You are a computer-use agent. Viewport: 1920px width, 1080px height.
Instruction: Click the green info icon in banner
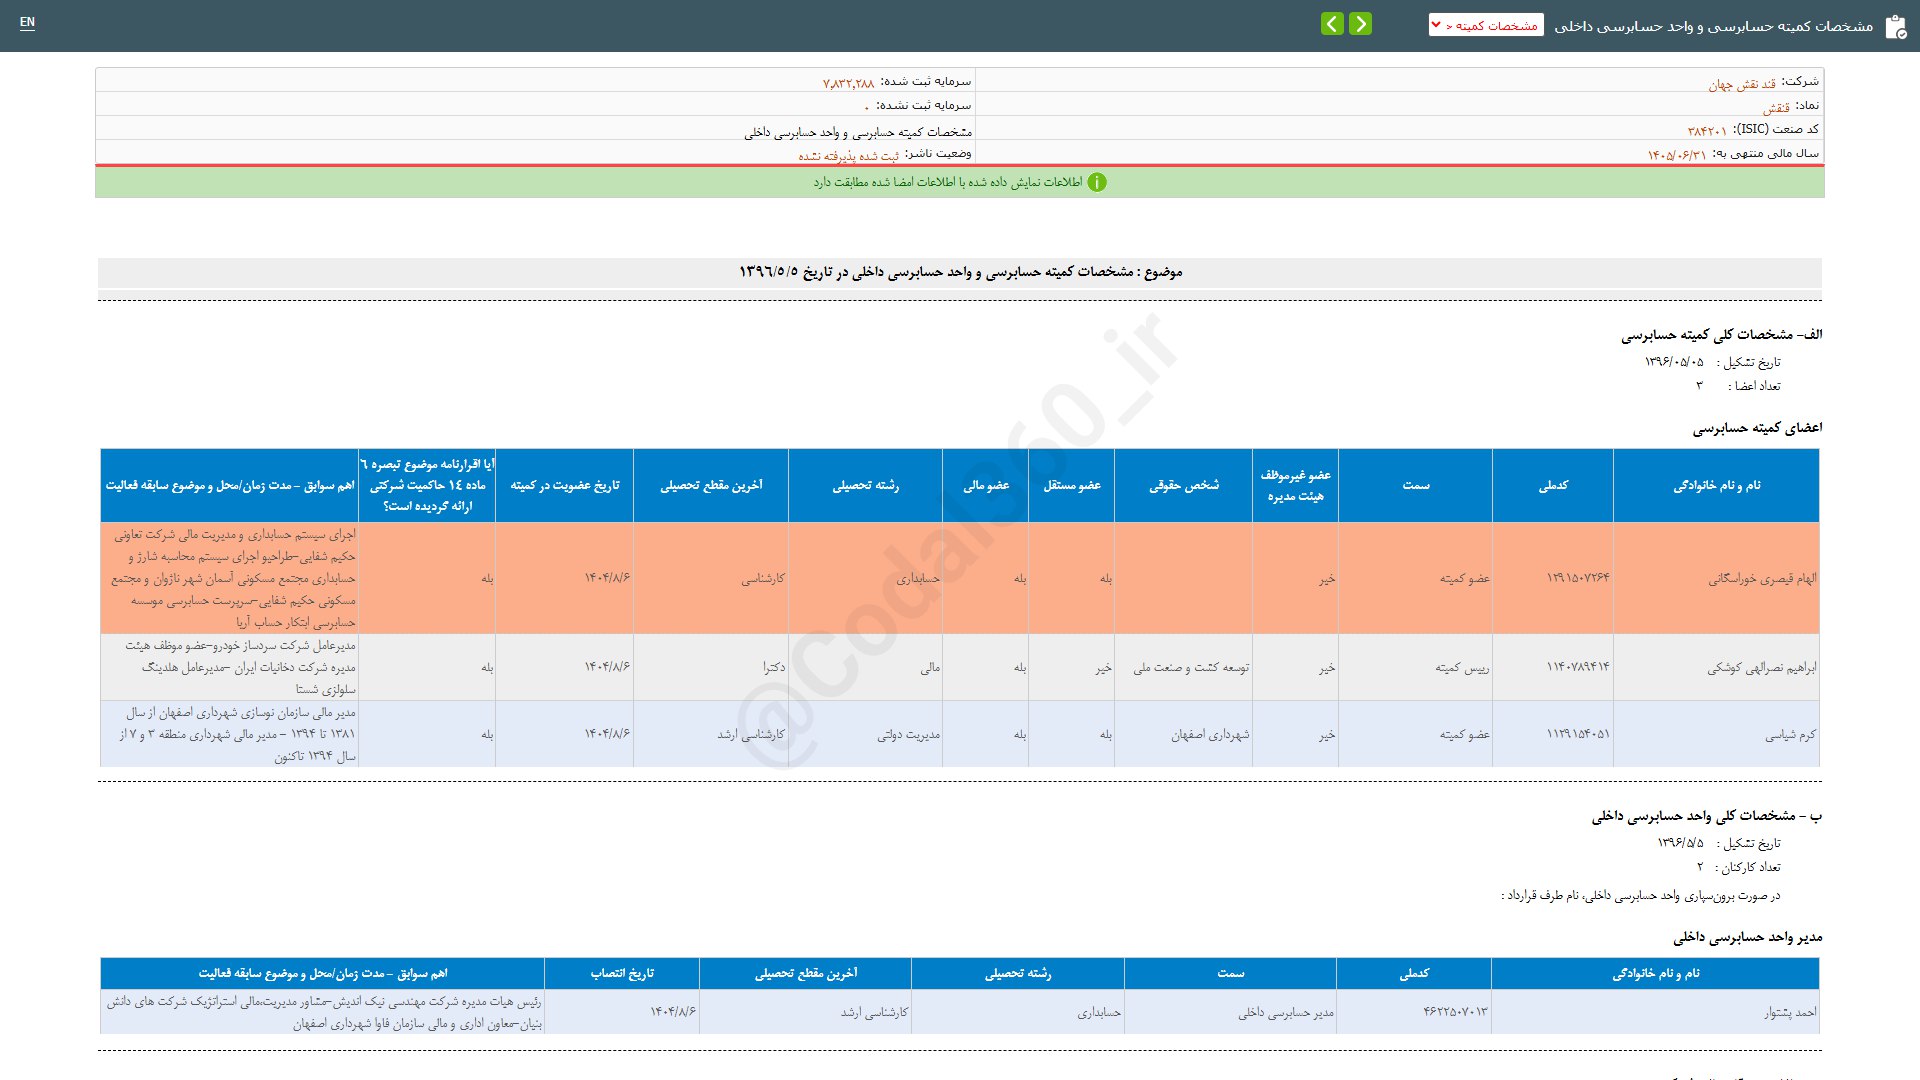(1097, 182)
